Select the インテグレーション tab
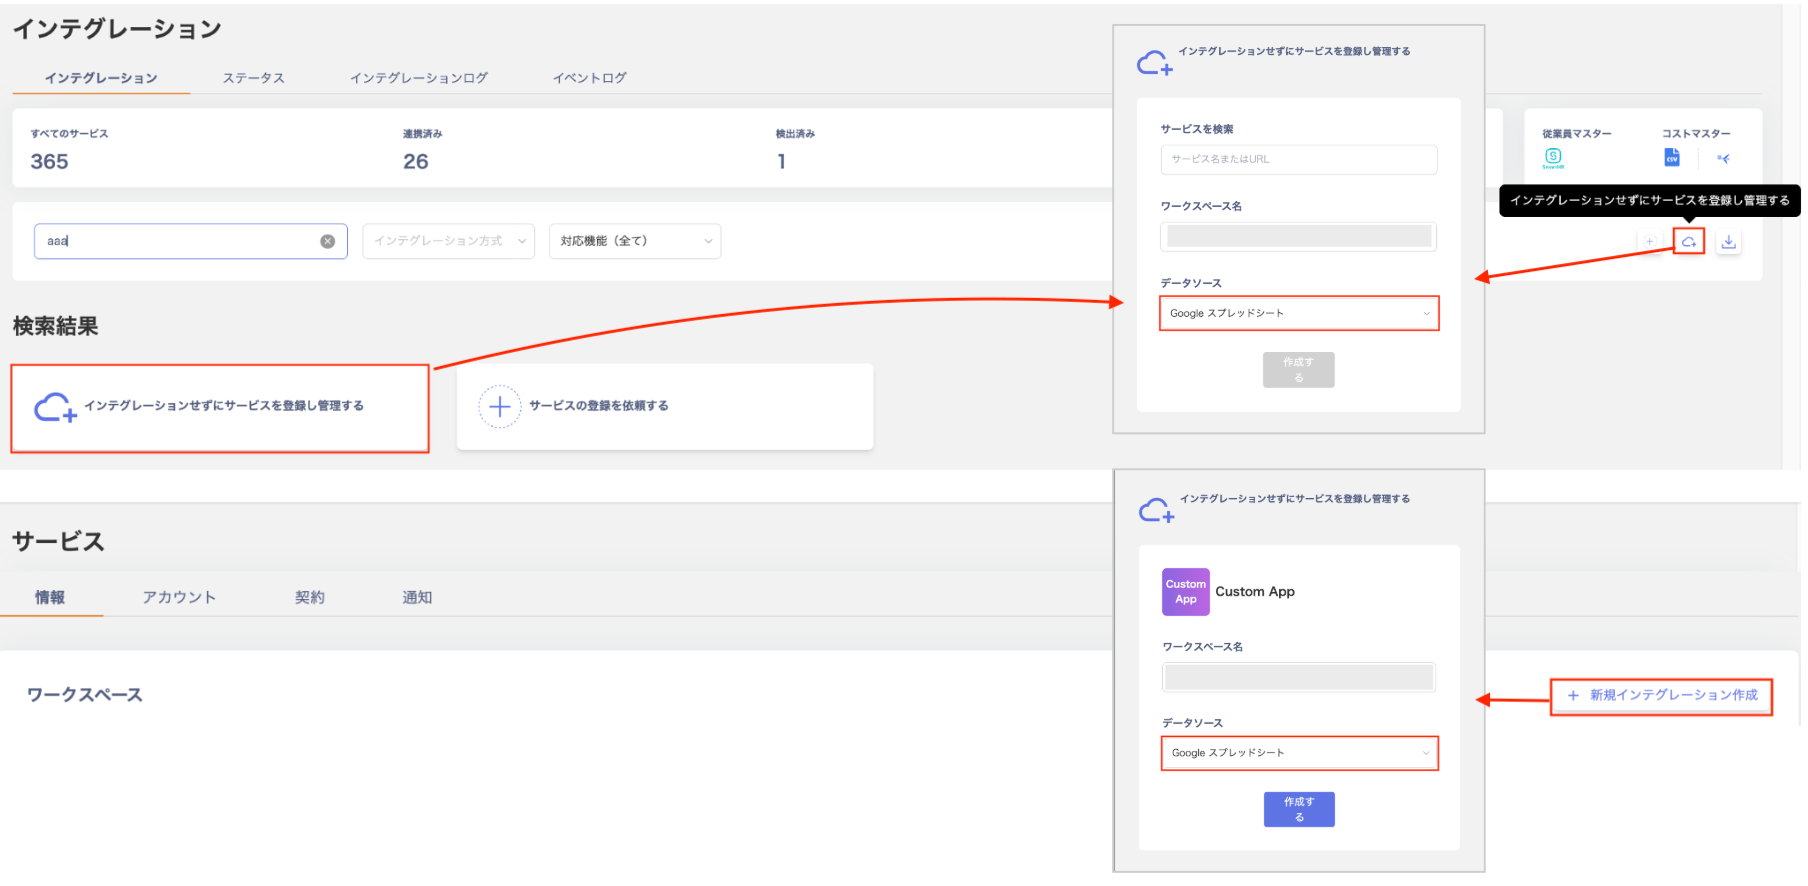1808x886 pixels. [101, 78]
